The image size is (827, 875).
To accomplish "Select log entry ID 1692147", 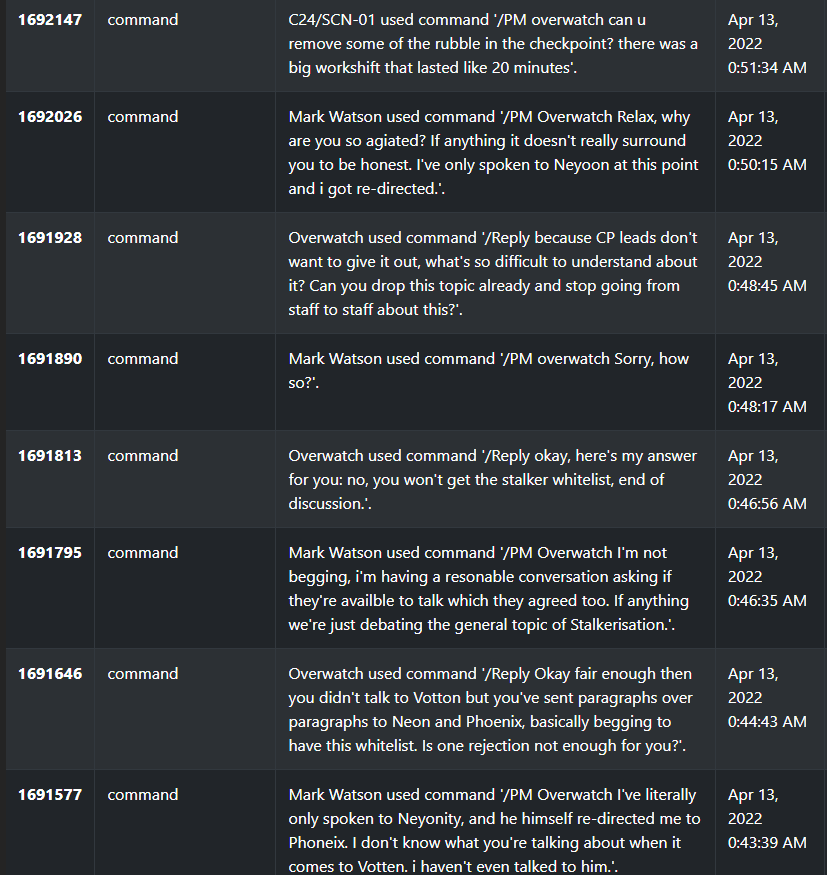I will click(x=50, y=20).
